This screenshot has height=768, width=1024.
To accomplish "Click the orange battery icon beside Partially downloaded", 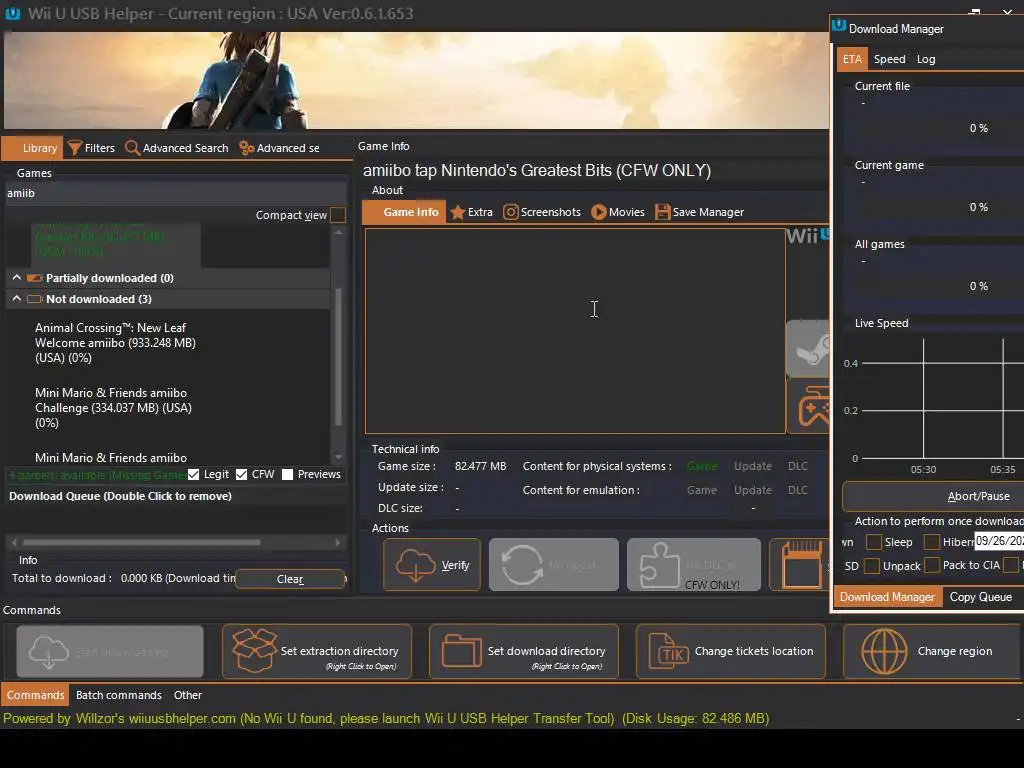I will pos(35,278).
